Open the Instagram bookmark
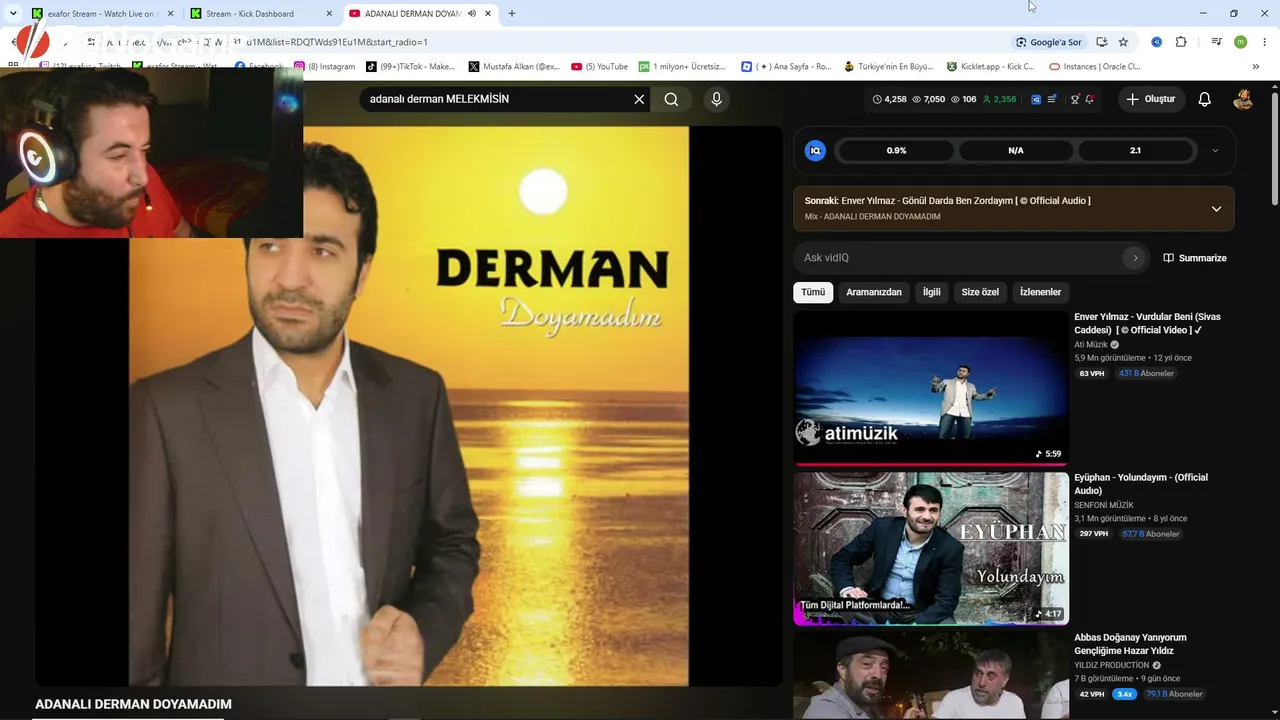Screen dimensions: 1280x720 [x=325, y=67]
